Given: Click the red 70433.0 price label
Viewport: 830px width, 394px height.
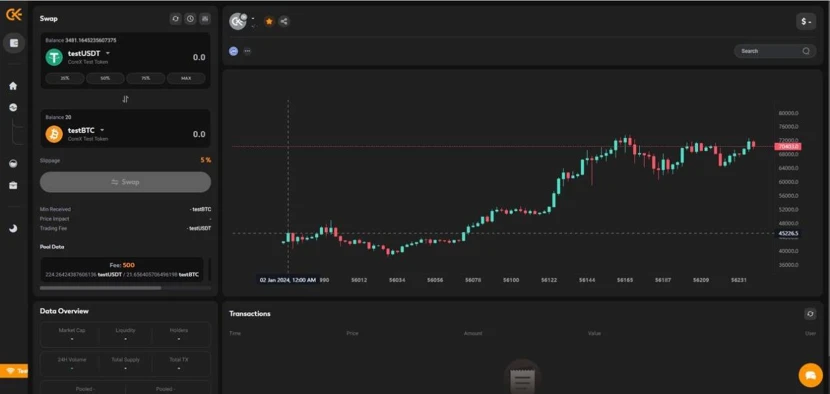Looking at the screenshot, I should (x=787, y=146).
